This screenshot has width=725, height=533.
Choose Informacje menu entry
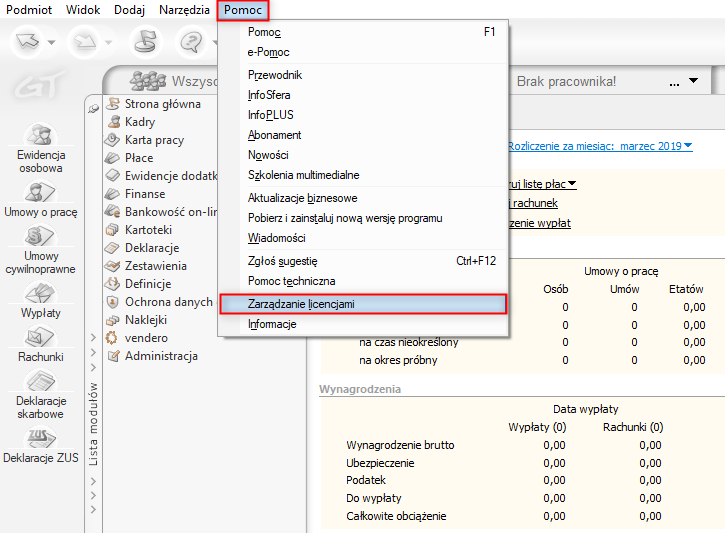(x=363, y=324)
